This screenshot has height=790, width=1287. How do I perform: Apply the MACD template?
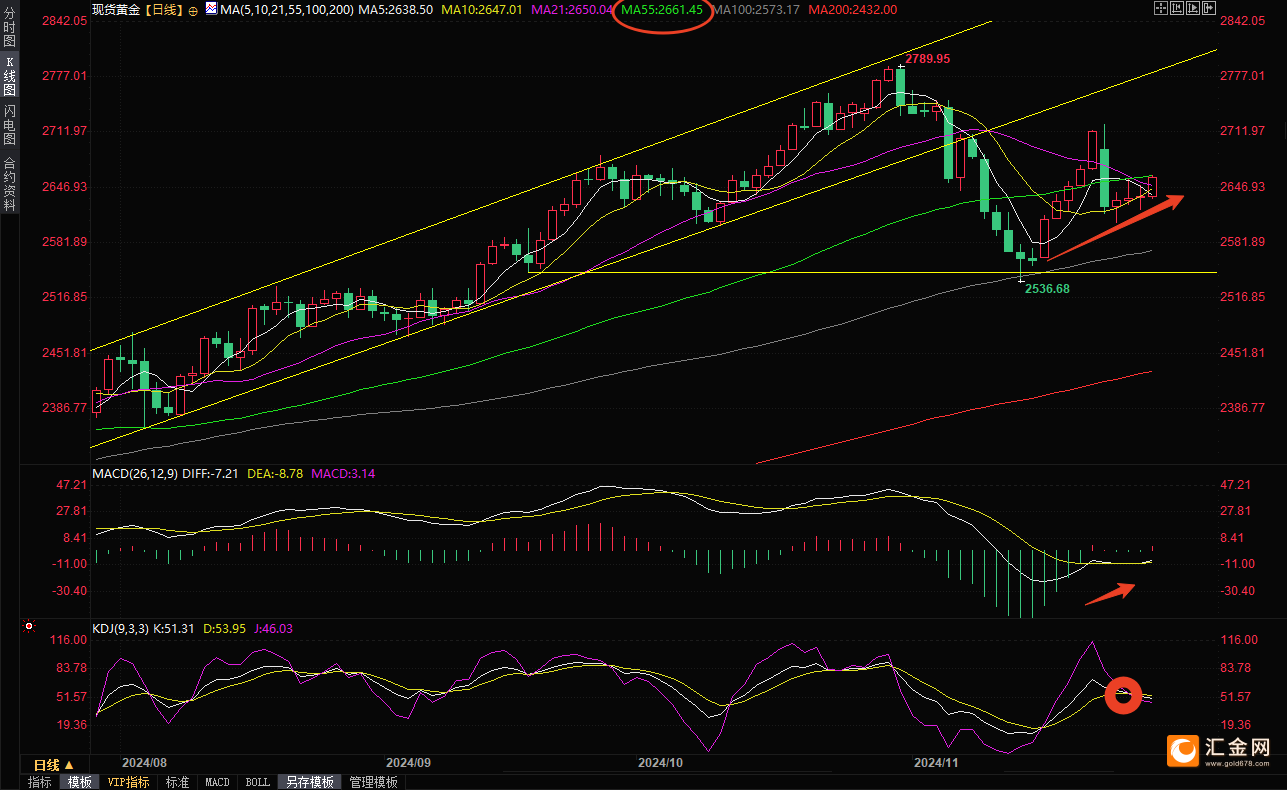(x=217, y=782)
